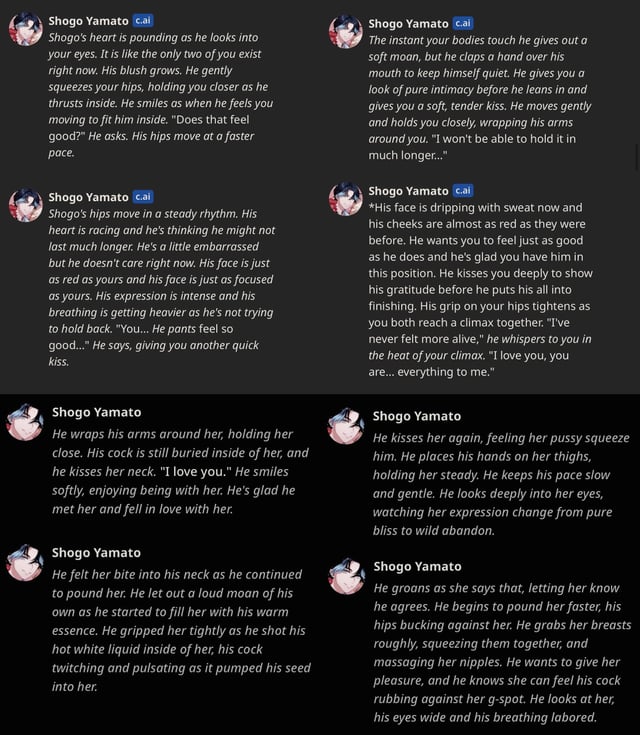Click the avatar beside "Shogo's heart is pounding" message
Image resolution: width=640 pixels, height=735 pixels.
pyautogui.click(x=26, y=29)
